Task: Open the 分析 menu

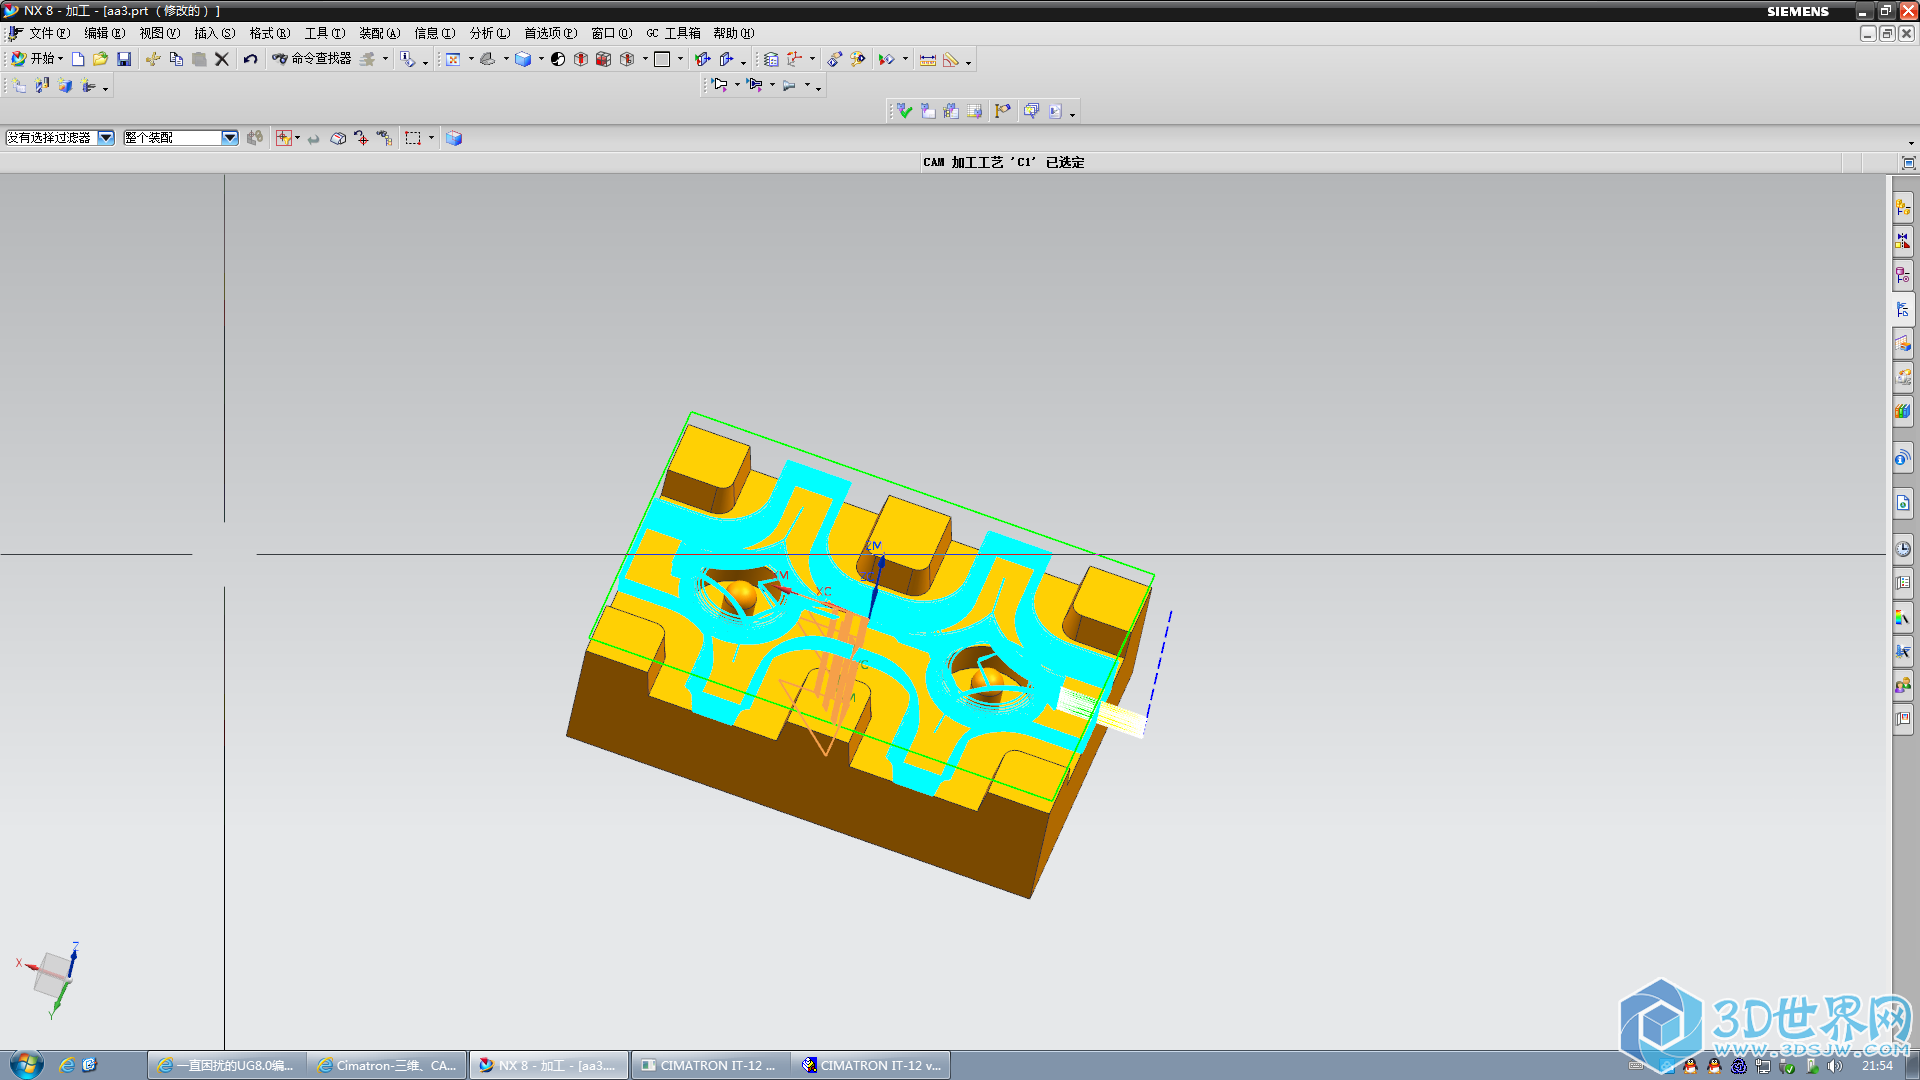Action: [x=489, y=33]
